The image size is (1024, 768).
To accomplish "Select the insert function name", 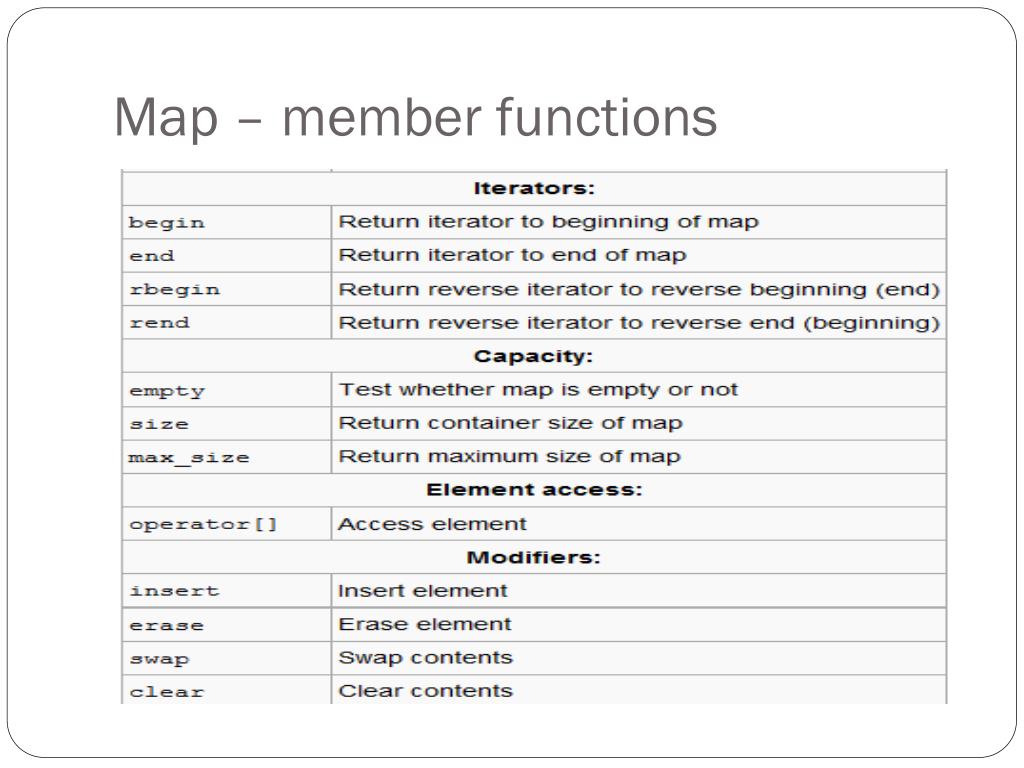I will pyautogui.click(x=174, y=591).
